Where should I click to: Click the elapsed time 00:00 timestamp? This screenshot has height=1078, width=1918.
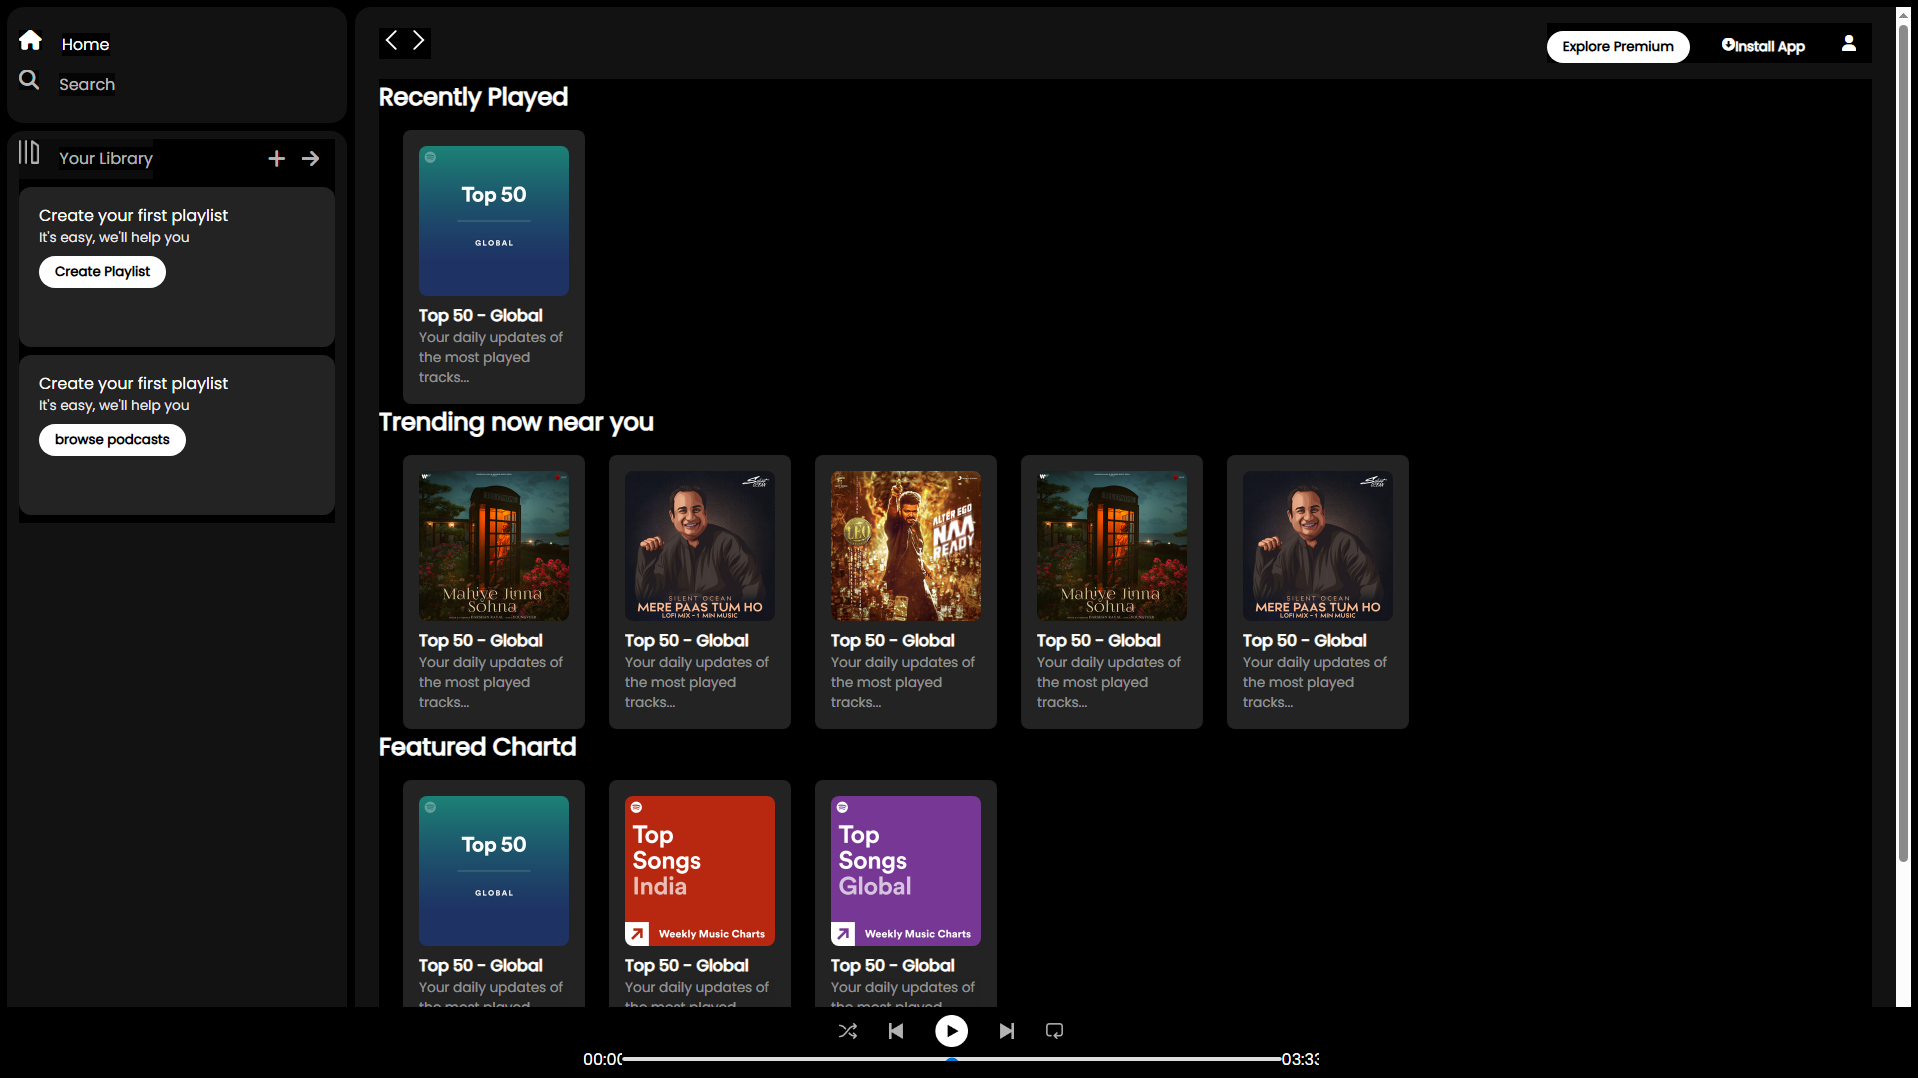[603, 1059]
